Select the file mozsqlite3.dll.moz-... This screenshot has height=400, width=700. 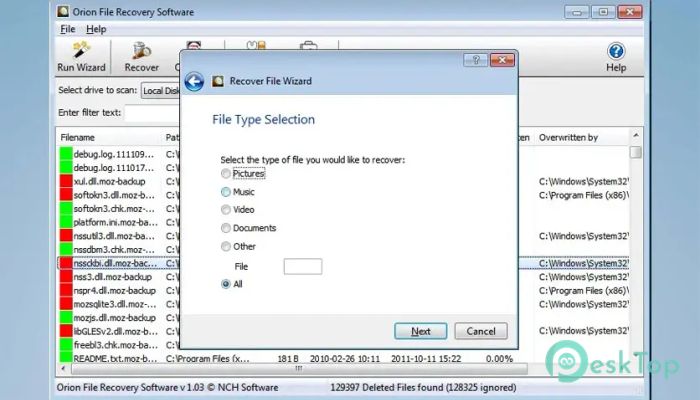[x=115, y=304]
